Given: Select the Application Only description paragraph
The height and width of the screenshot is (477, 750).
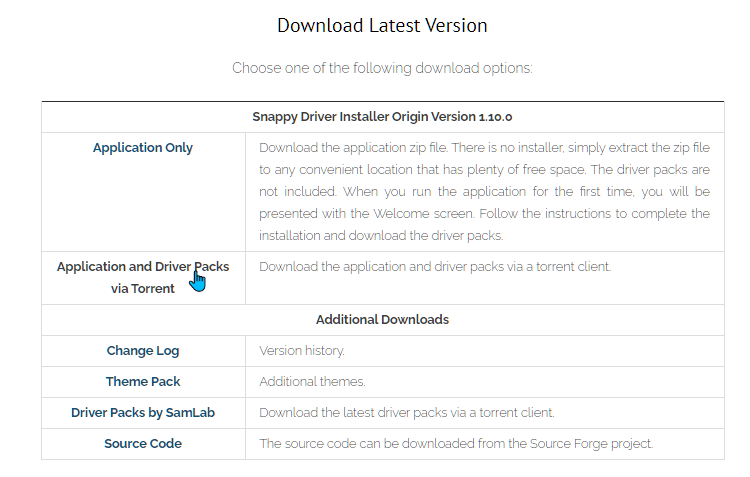Looking at the screenshot, I should (x=485, y=191).
